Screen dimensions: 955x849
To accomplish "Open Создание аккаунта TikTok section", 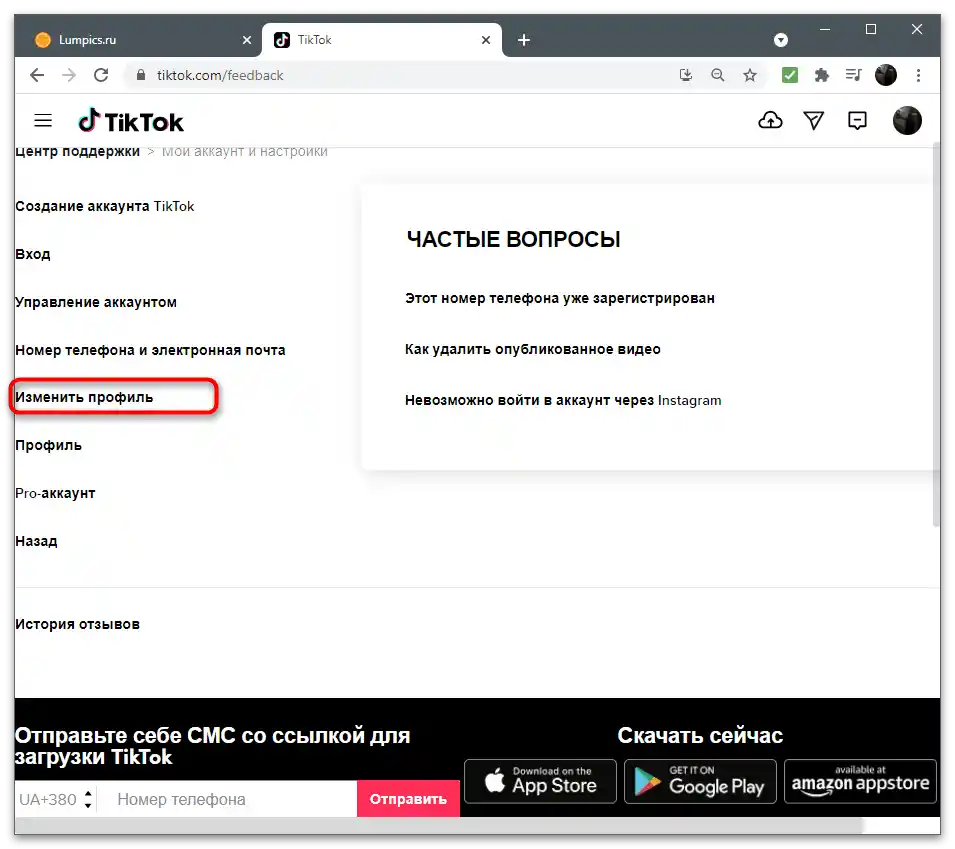I will pyautogui.click(x=105, y=206).
